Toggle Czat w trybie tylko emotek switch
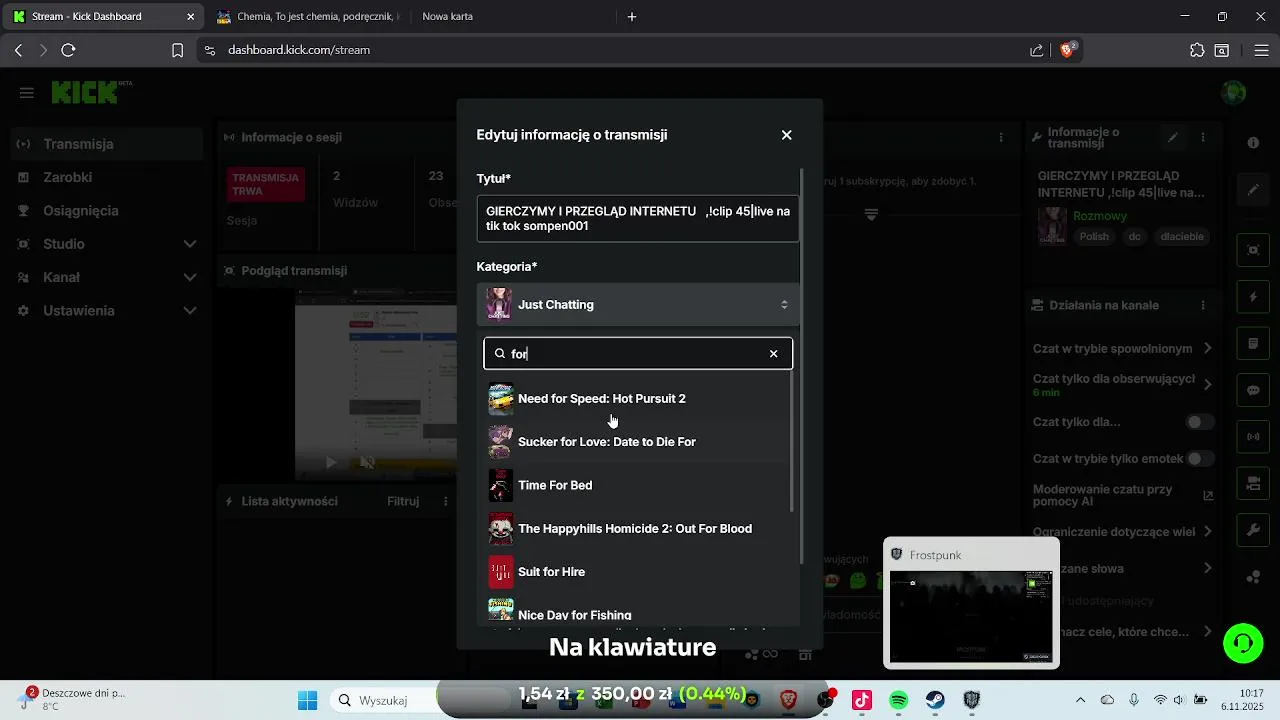Screen dimensions: 1280x720 pos(1200,459)
